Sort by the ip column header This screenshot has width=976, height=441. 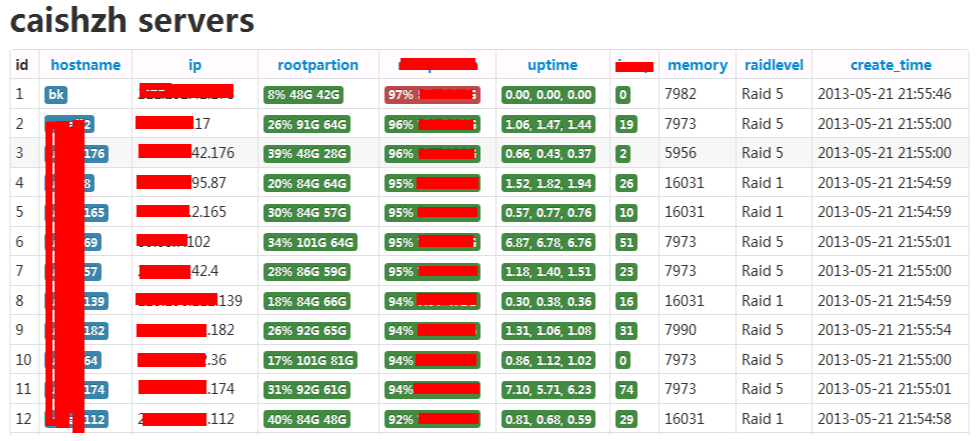[x=195, y=65]
